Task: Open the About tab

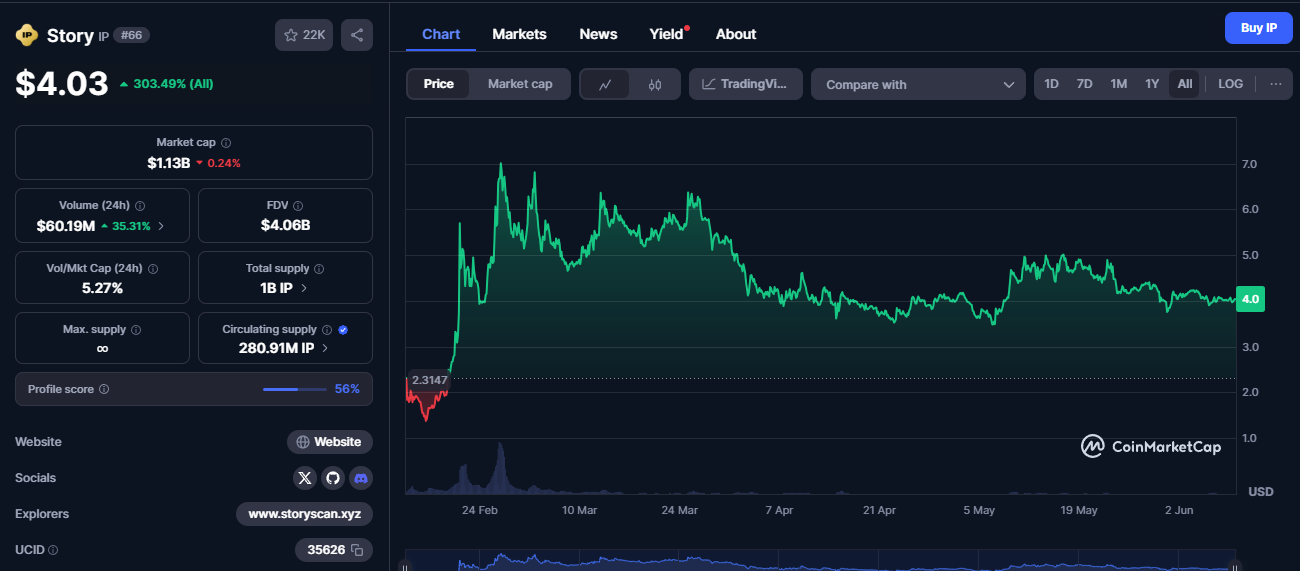Action: click(736, 34)
